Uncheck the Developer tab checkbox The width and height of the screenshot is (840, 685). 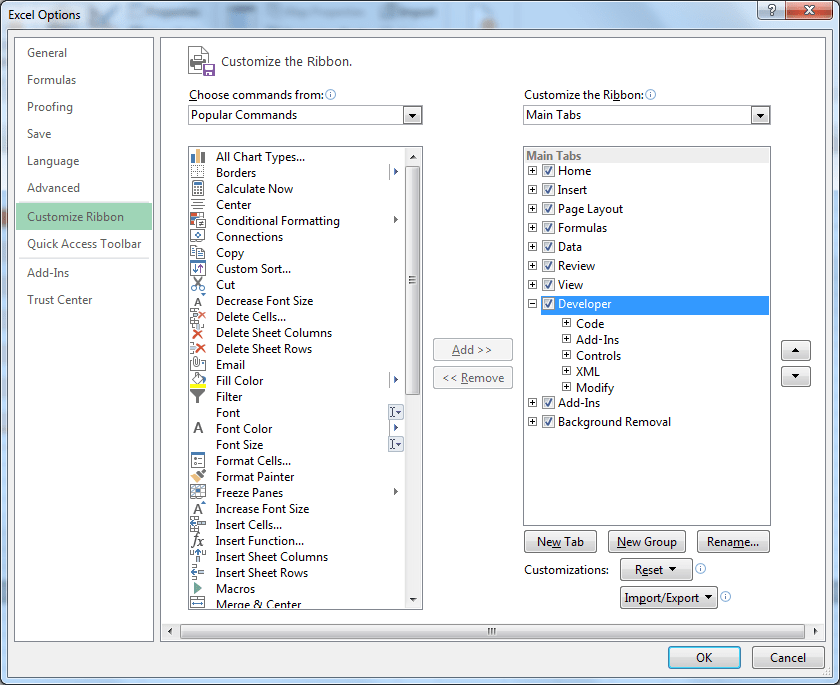click(x=548, y=304)
